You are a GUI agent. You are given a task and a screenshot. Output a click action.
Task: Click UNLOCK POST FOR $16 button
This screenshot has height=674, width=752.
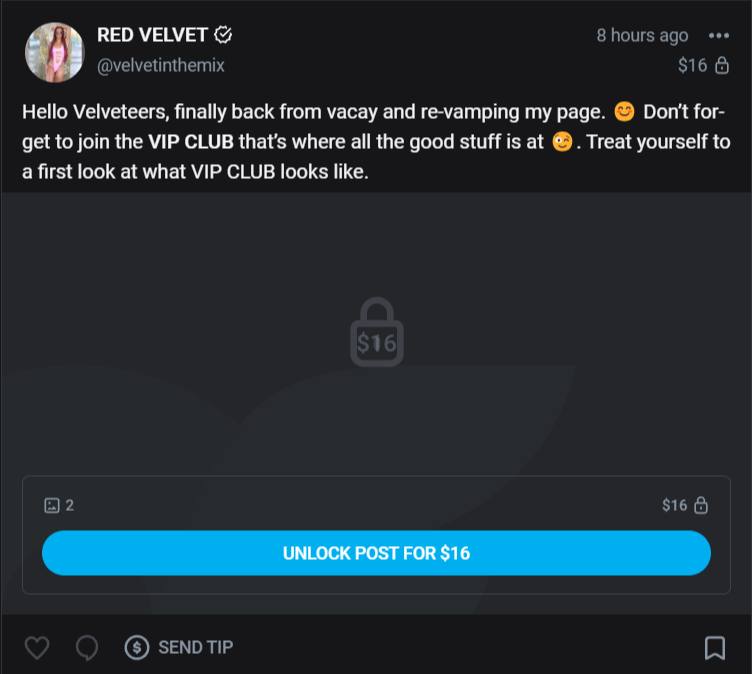tap(376, 553)
